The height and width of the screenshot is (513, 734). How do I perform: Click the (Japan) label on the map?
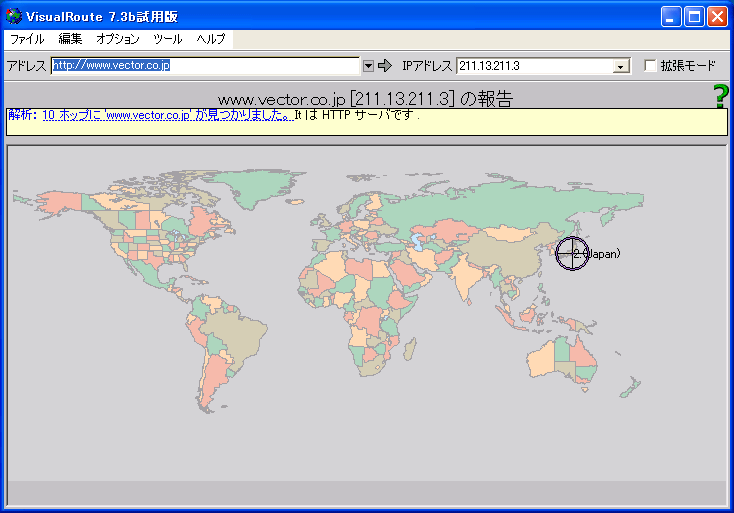[603, 254]
